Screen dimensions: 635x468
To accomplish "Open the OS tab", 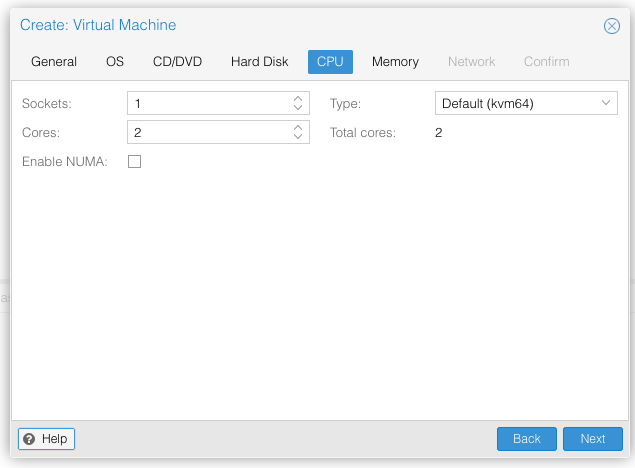I will pos(115,61).
